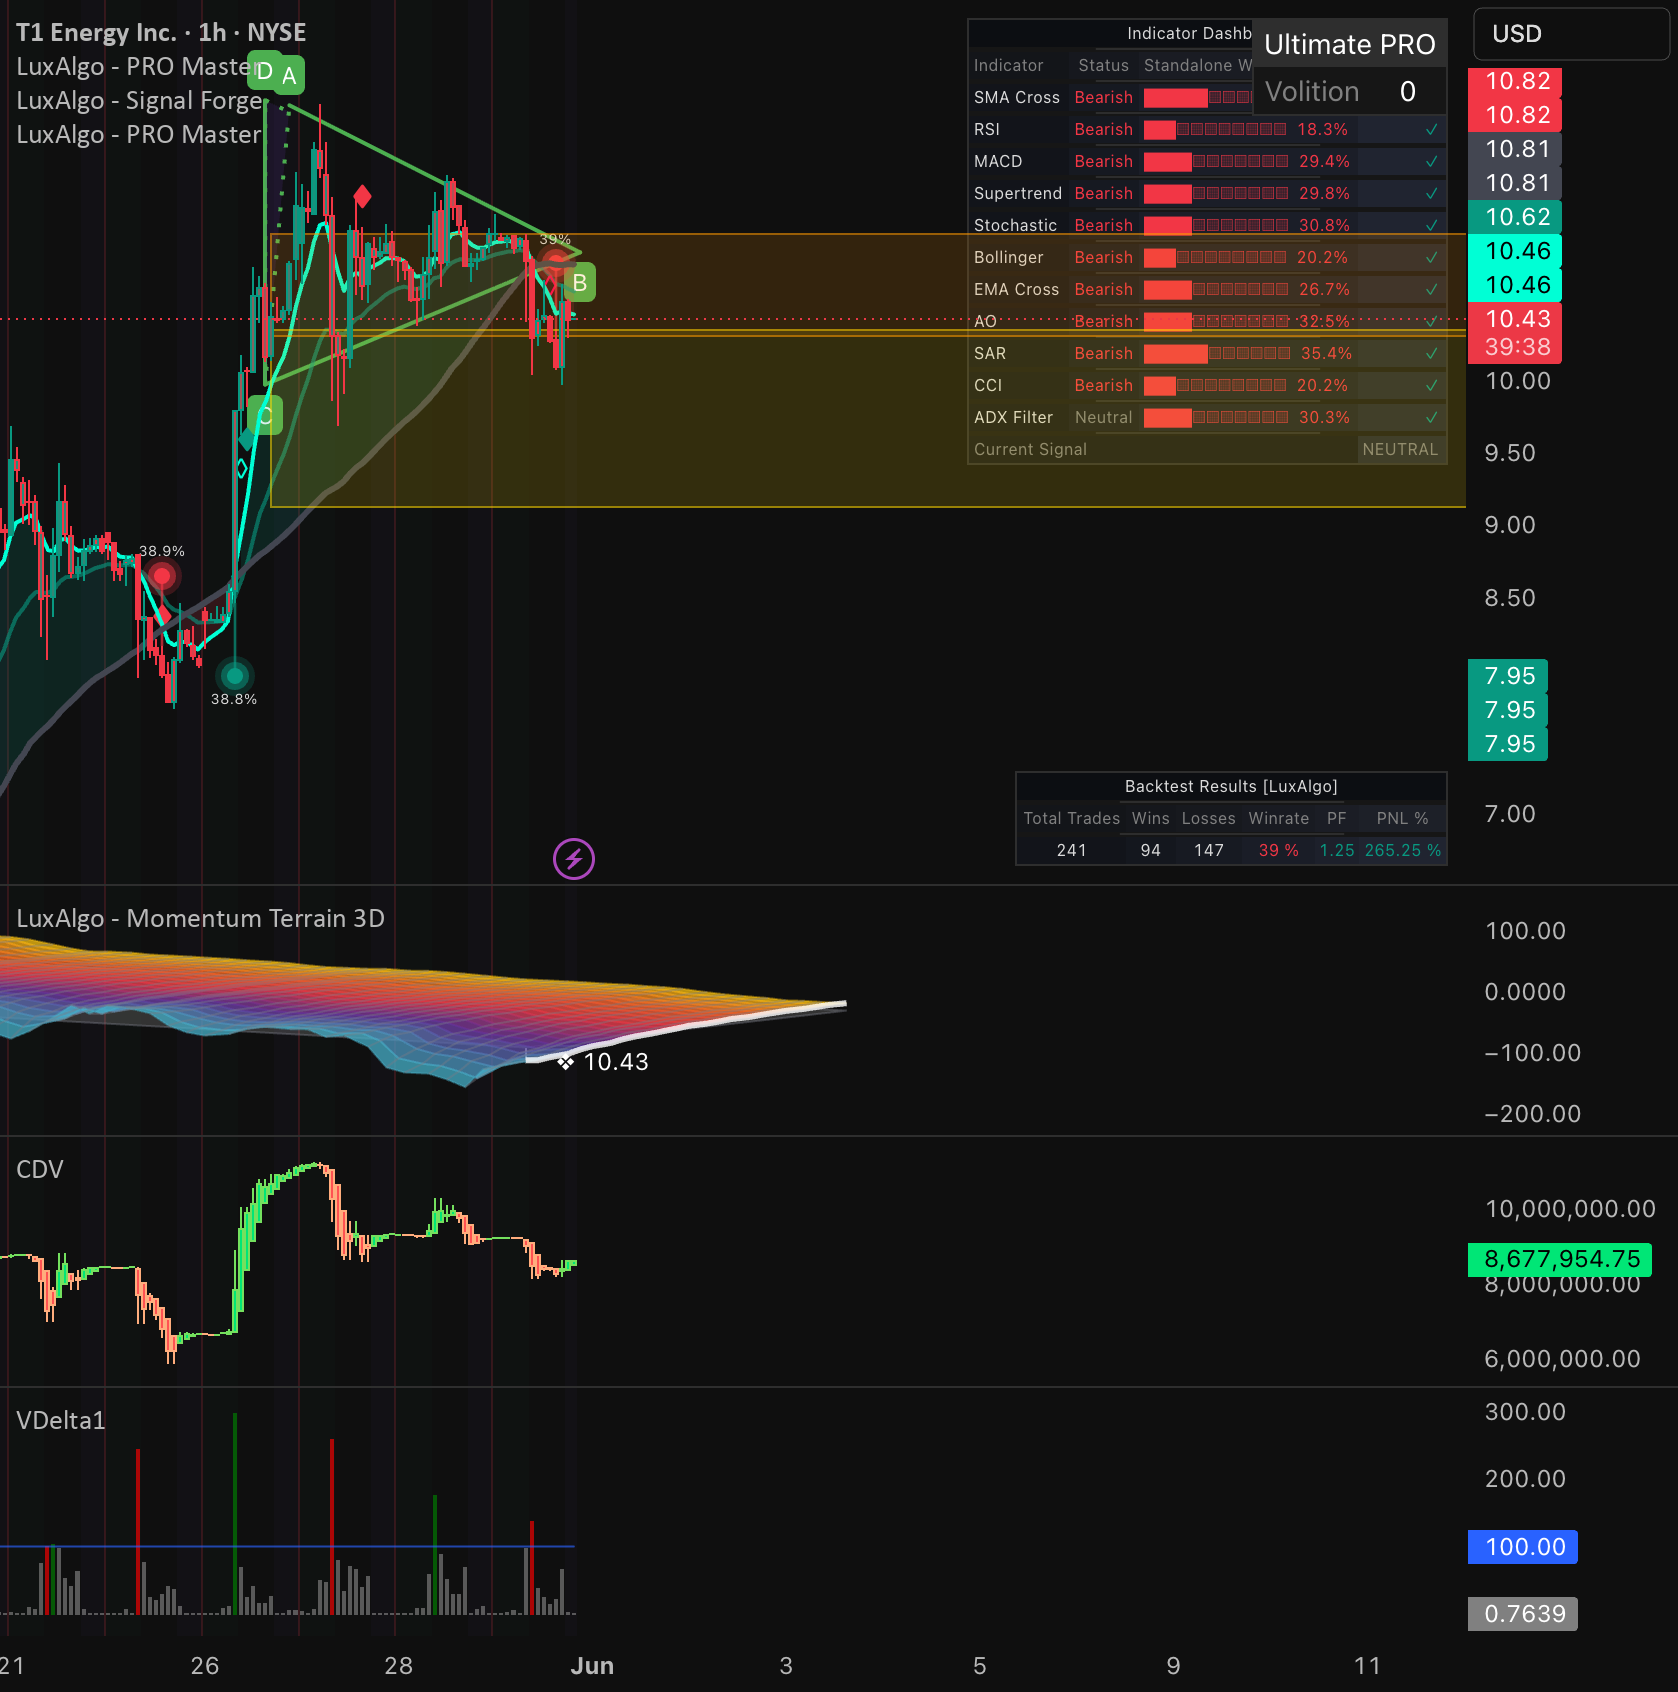Viewport: 1678px width, 1692px height.
Task: Click the 10.43 price marker in Momentum pane
Action: point(604,1062)
